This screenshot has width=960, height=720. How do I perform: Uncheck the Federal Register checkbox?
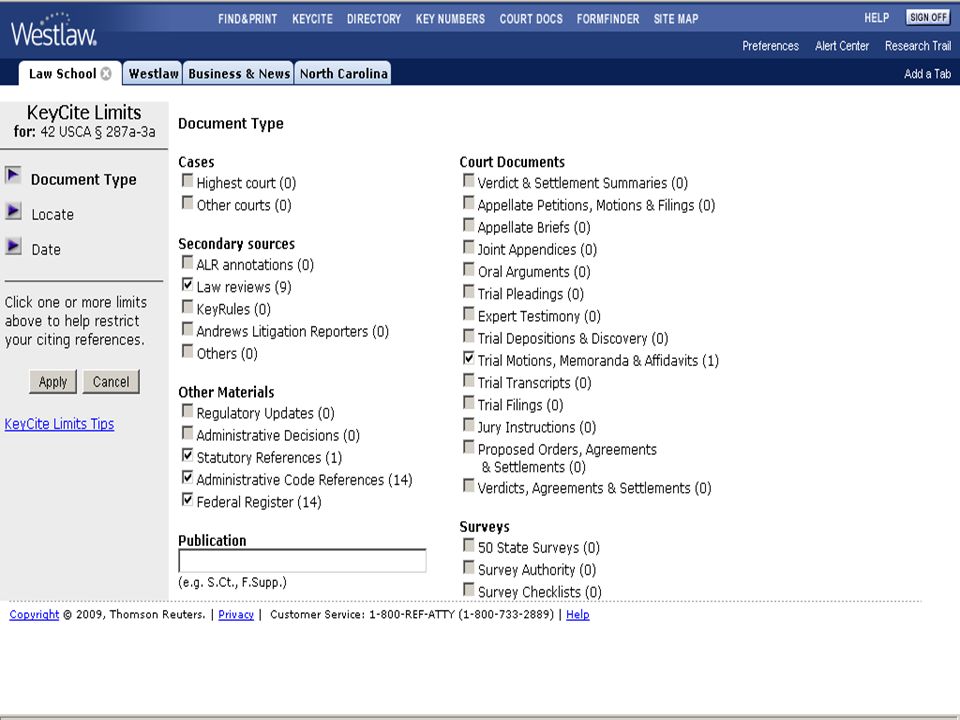[x=187, y=500]
